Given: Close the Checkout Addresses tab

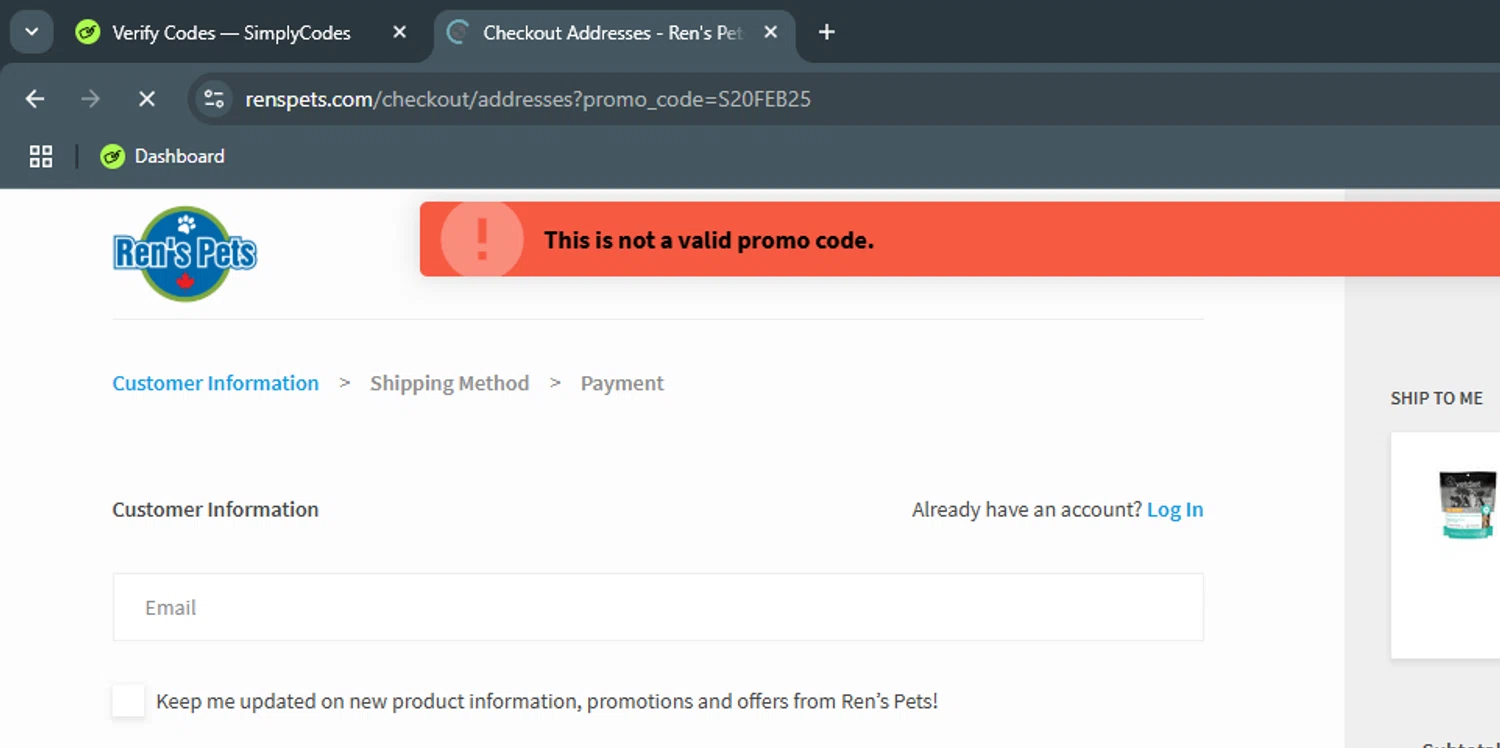Looking at the screenshot, I should click(771, 33).
